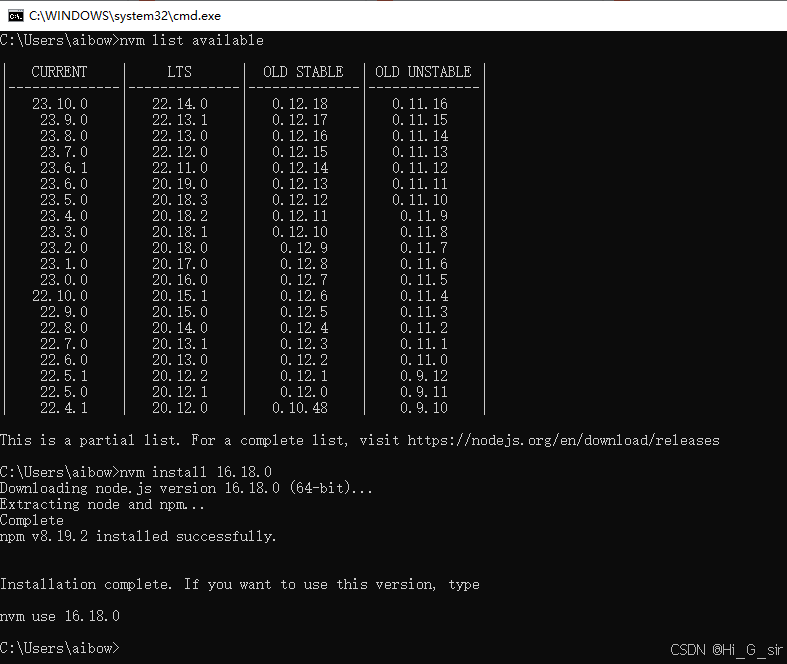
Task: Click version 23.3.0 in CURRENT column
Action: pyautogui.click(x=64, y=232)
